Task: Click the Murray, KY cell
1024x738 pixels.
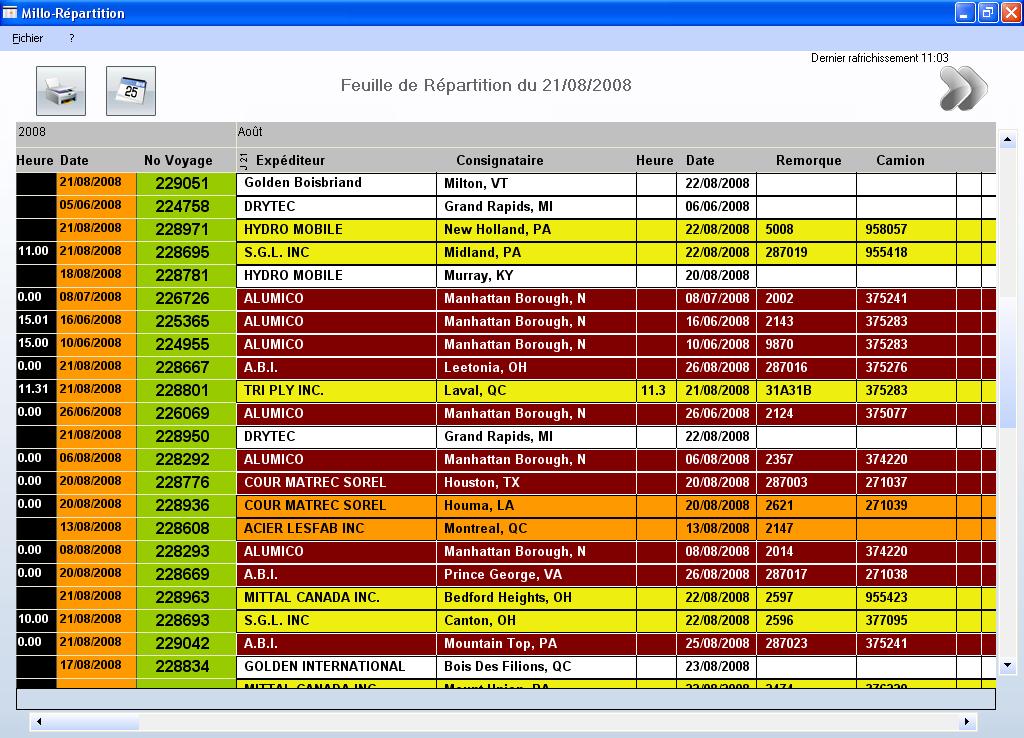Action: tap(536, 275)
